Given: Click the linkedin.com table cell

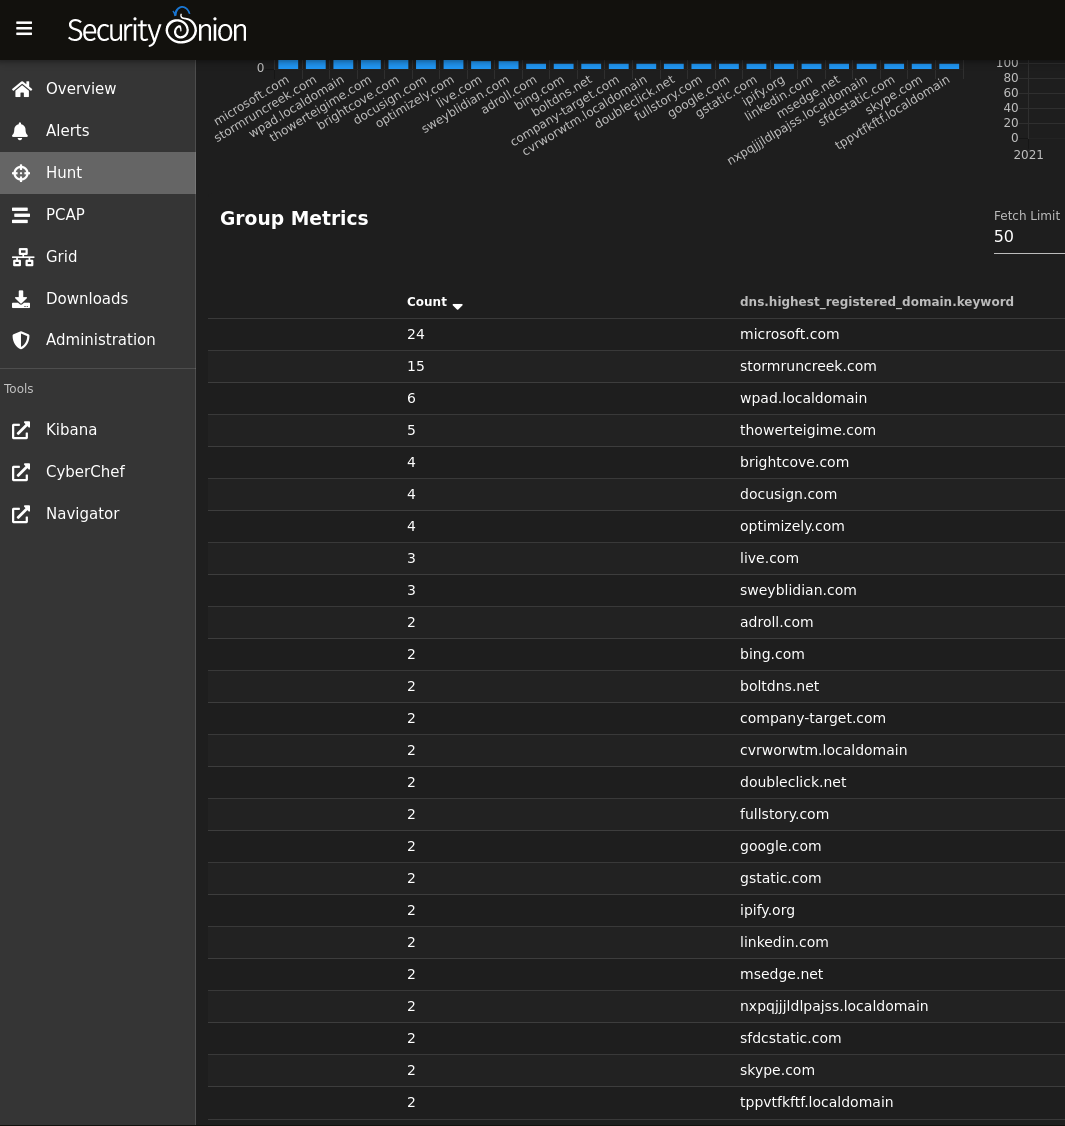Looking at the screenshot, I should coord(784,942).
